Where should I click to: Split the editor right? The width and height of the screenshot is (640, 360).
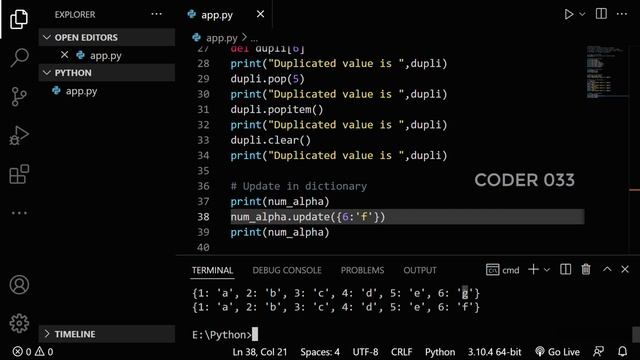(x=601, y=14)
